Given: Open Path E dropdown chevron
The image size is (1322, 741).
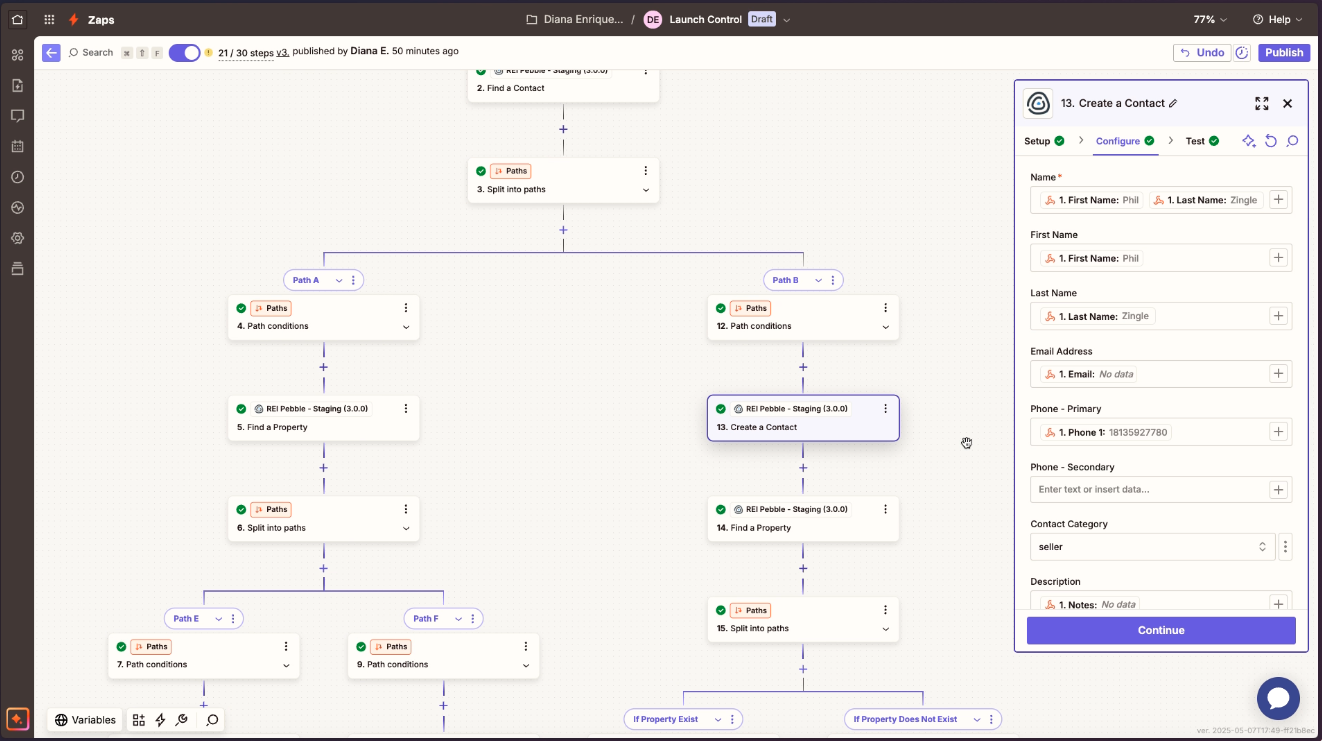Looking at the screenshot, I should [x=219, y=619].
